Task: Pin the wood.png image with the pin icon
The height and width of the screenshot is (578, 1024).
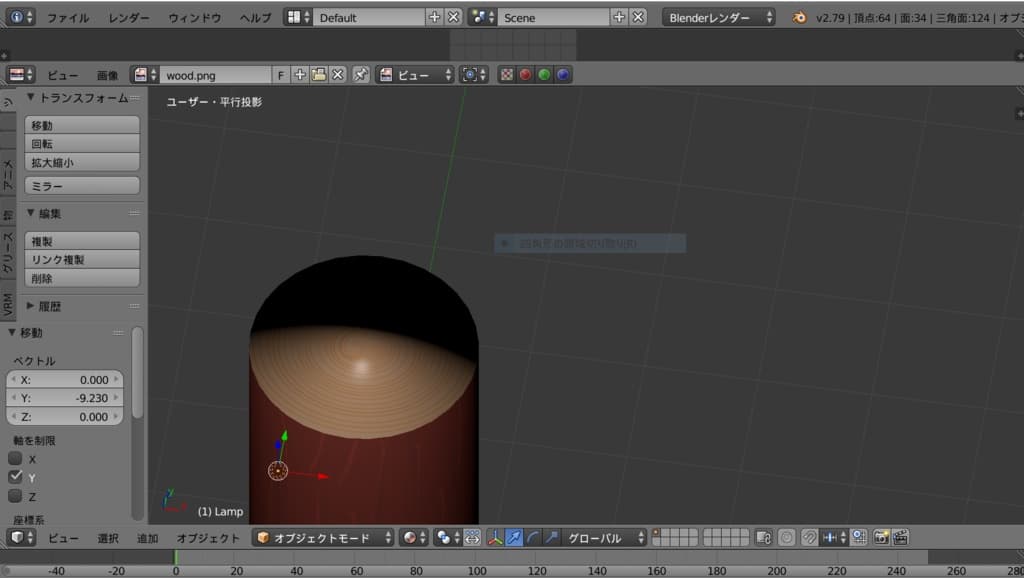Action: click(x=361, y=75)
